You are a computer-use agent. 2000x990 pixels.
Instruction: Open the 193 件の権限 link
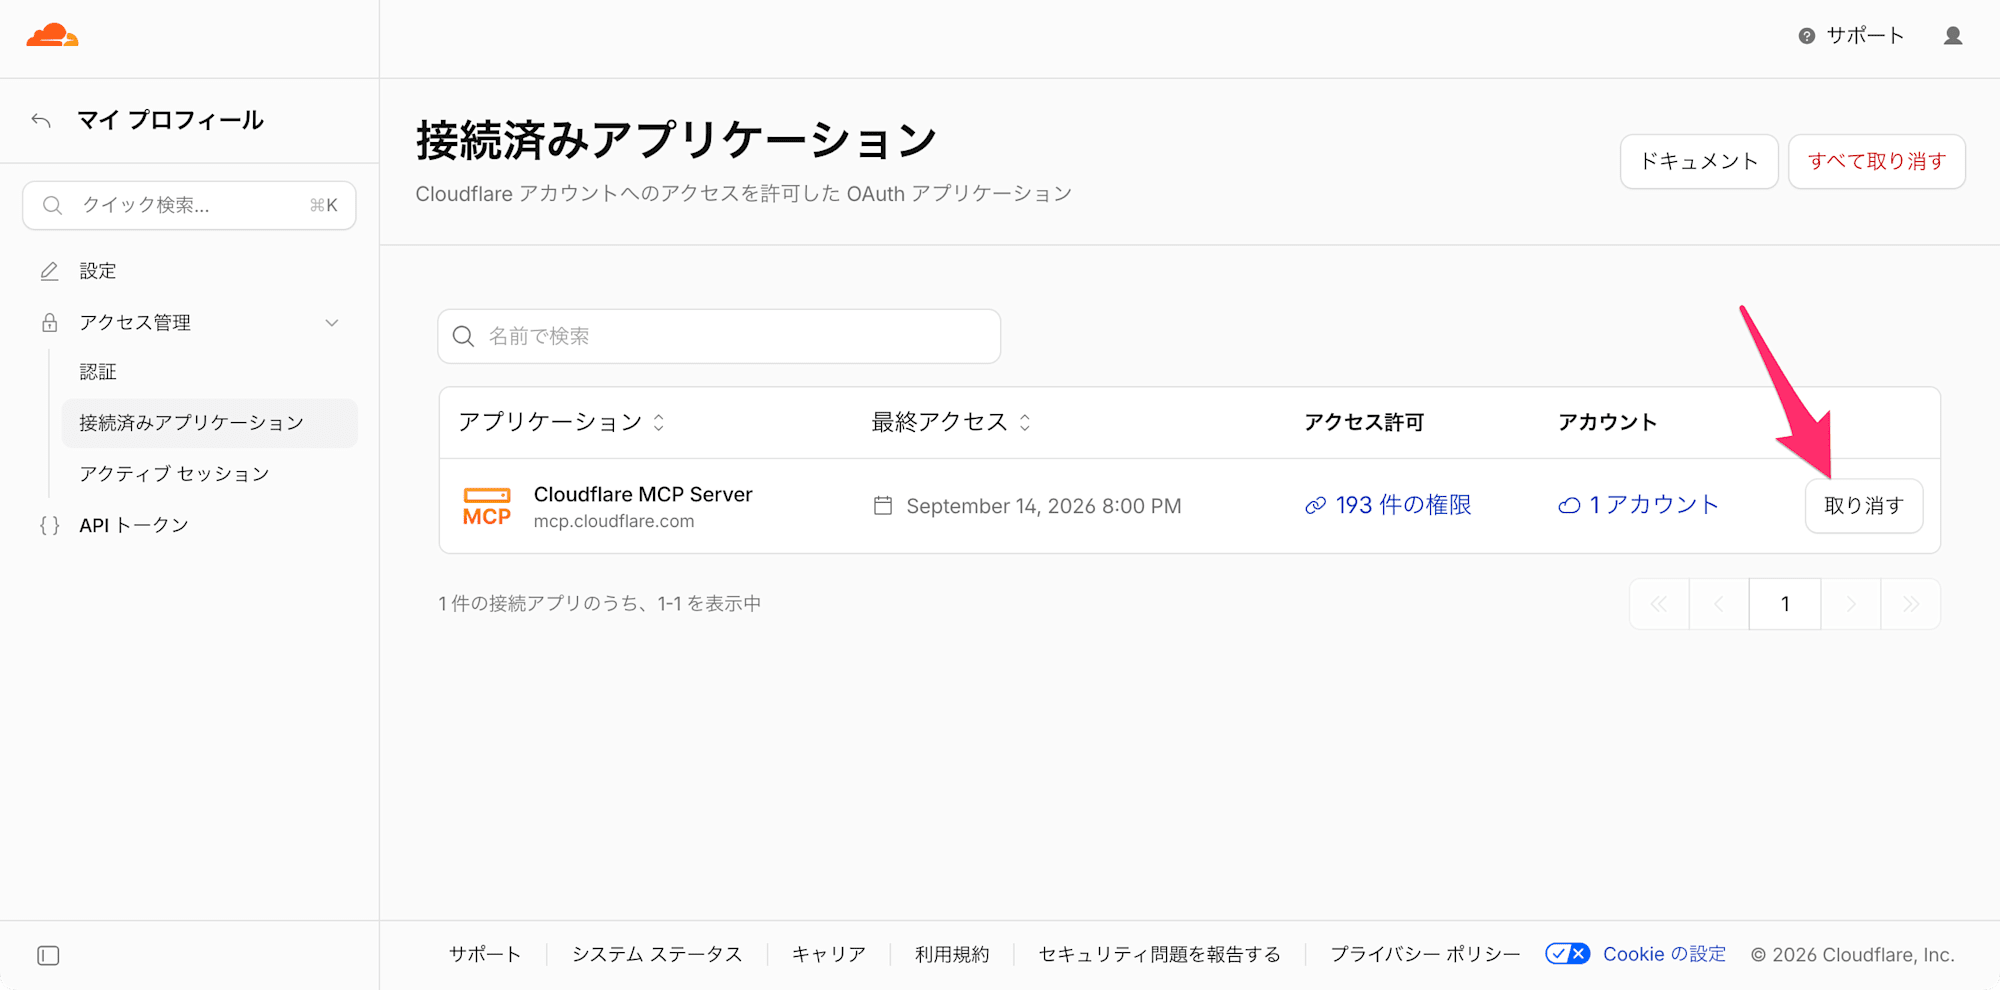coord(1388,506)
